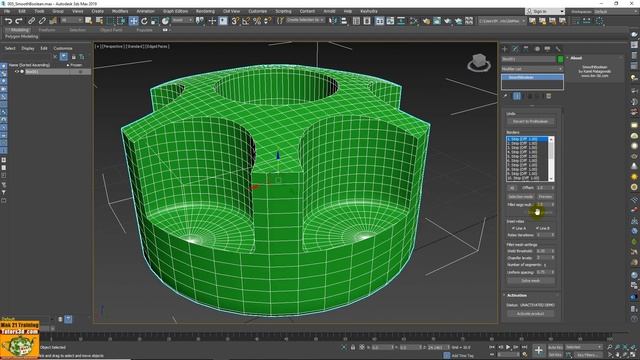This screenshot has height=360, width=640.
Task: Open the Rendering menu
Action: click(x=205, y=11)
